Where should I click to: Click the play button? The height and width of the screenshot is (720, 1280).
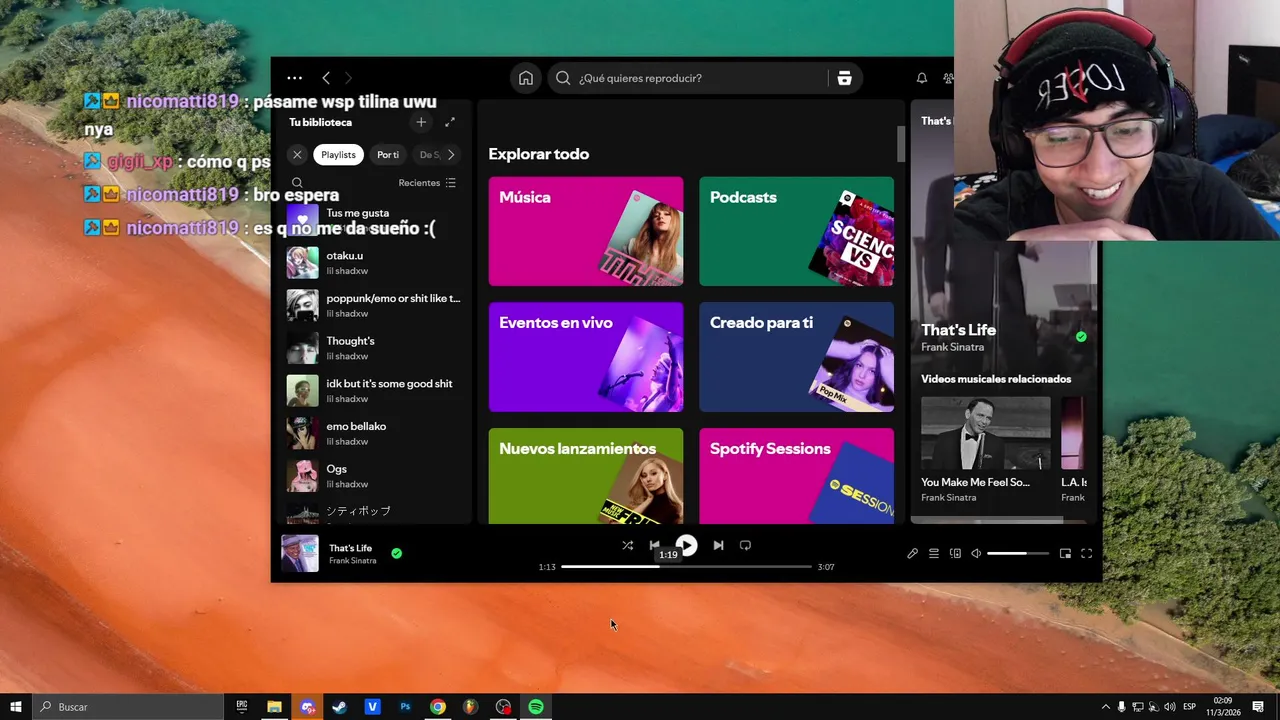click(x=686, y=545)
